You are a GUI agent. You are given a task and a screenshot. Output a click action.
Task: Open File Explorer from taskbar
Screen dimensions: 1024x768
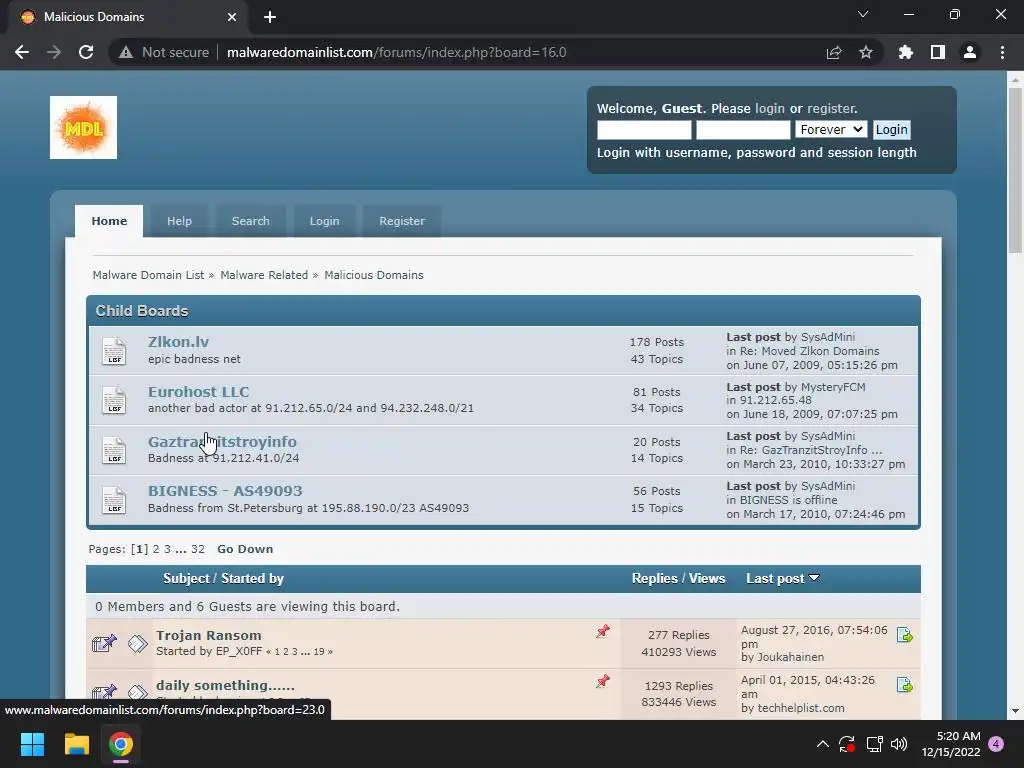[x=76, y=744]
